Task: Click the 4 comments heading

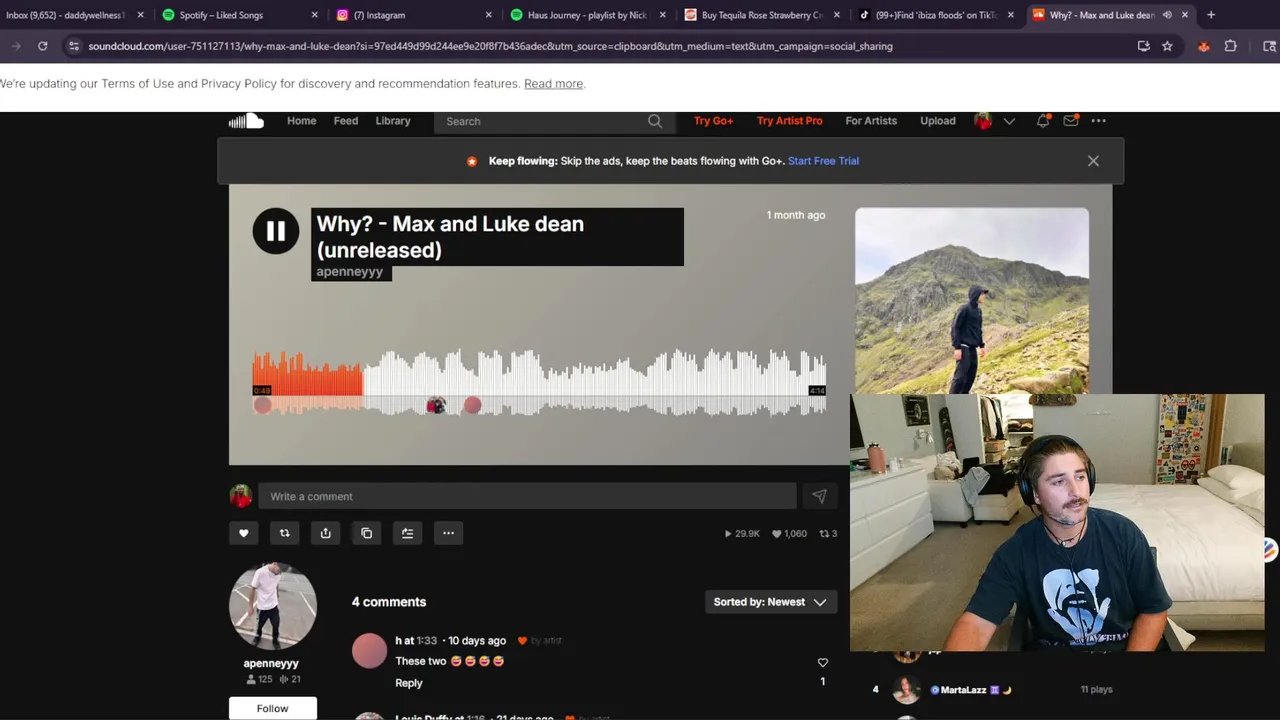Action: click(389, 602)
